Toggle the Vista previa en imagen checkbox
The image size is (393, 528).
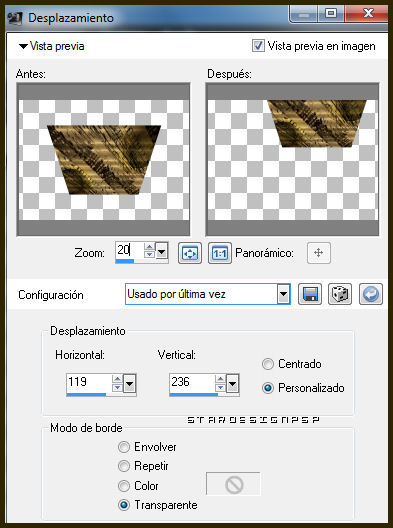pos(258,45)
